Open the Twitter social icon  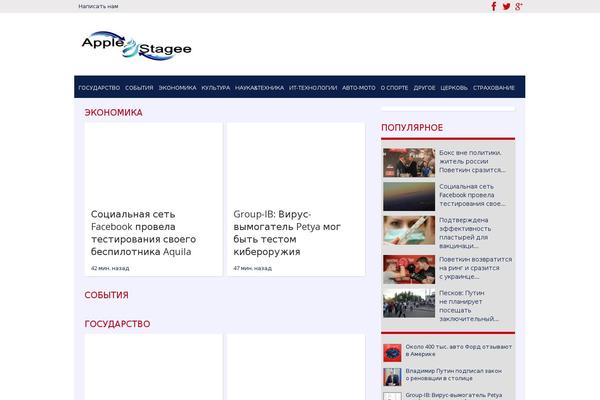point(506,7)
